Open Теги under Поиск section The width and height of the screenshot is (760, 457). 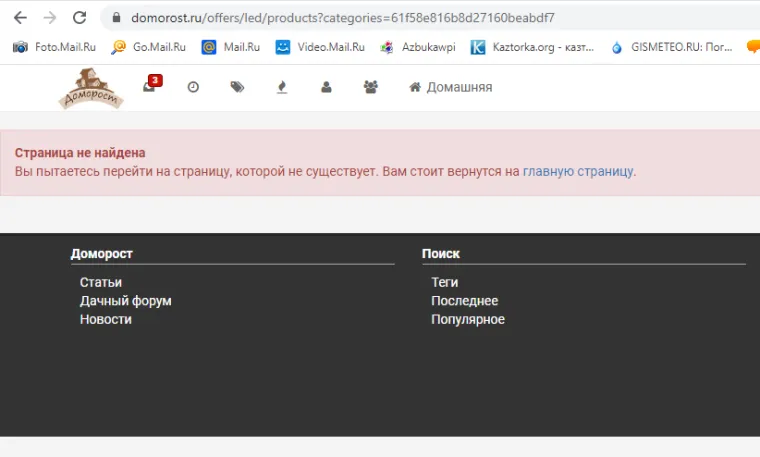click(445, 282)
